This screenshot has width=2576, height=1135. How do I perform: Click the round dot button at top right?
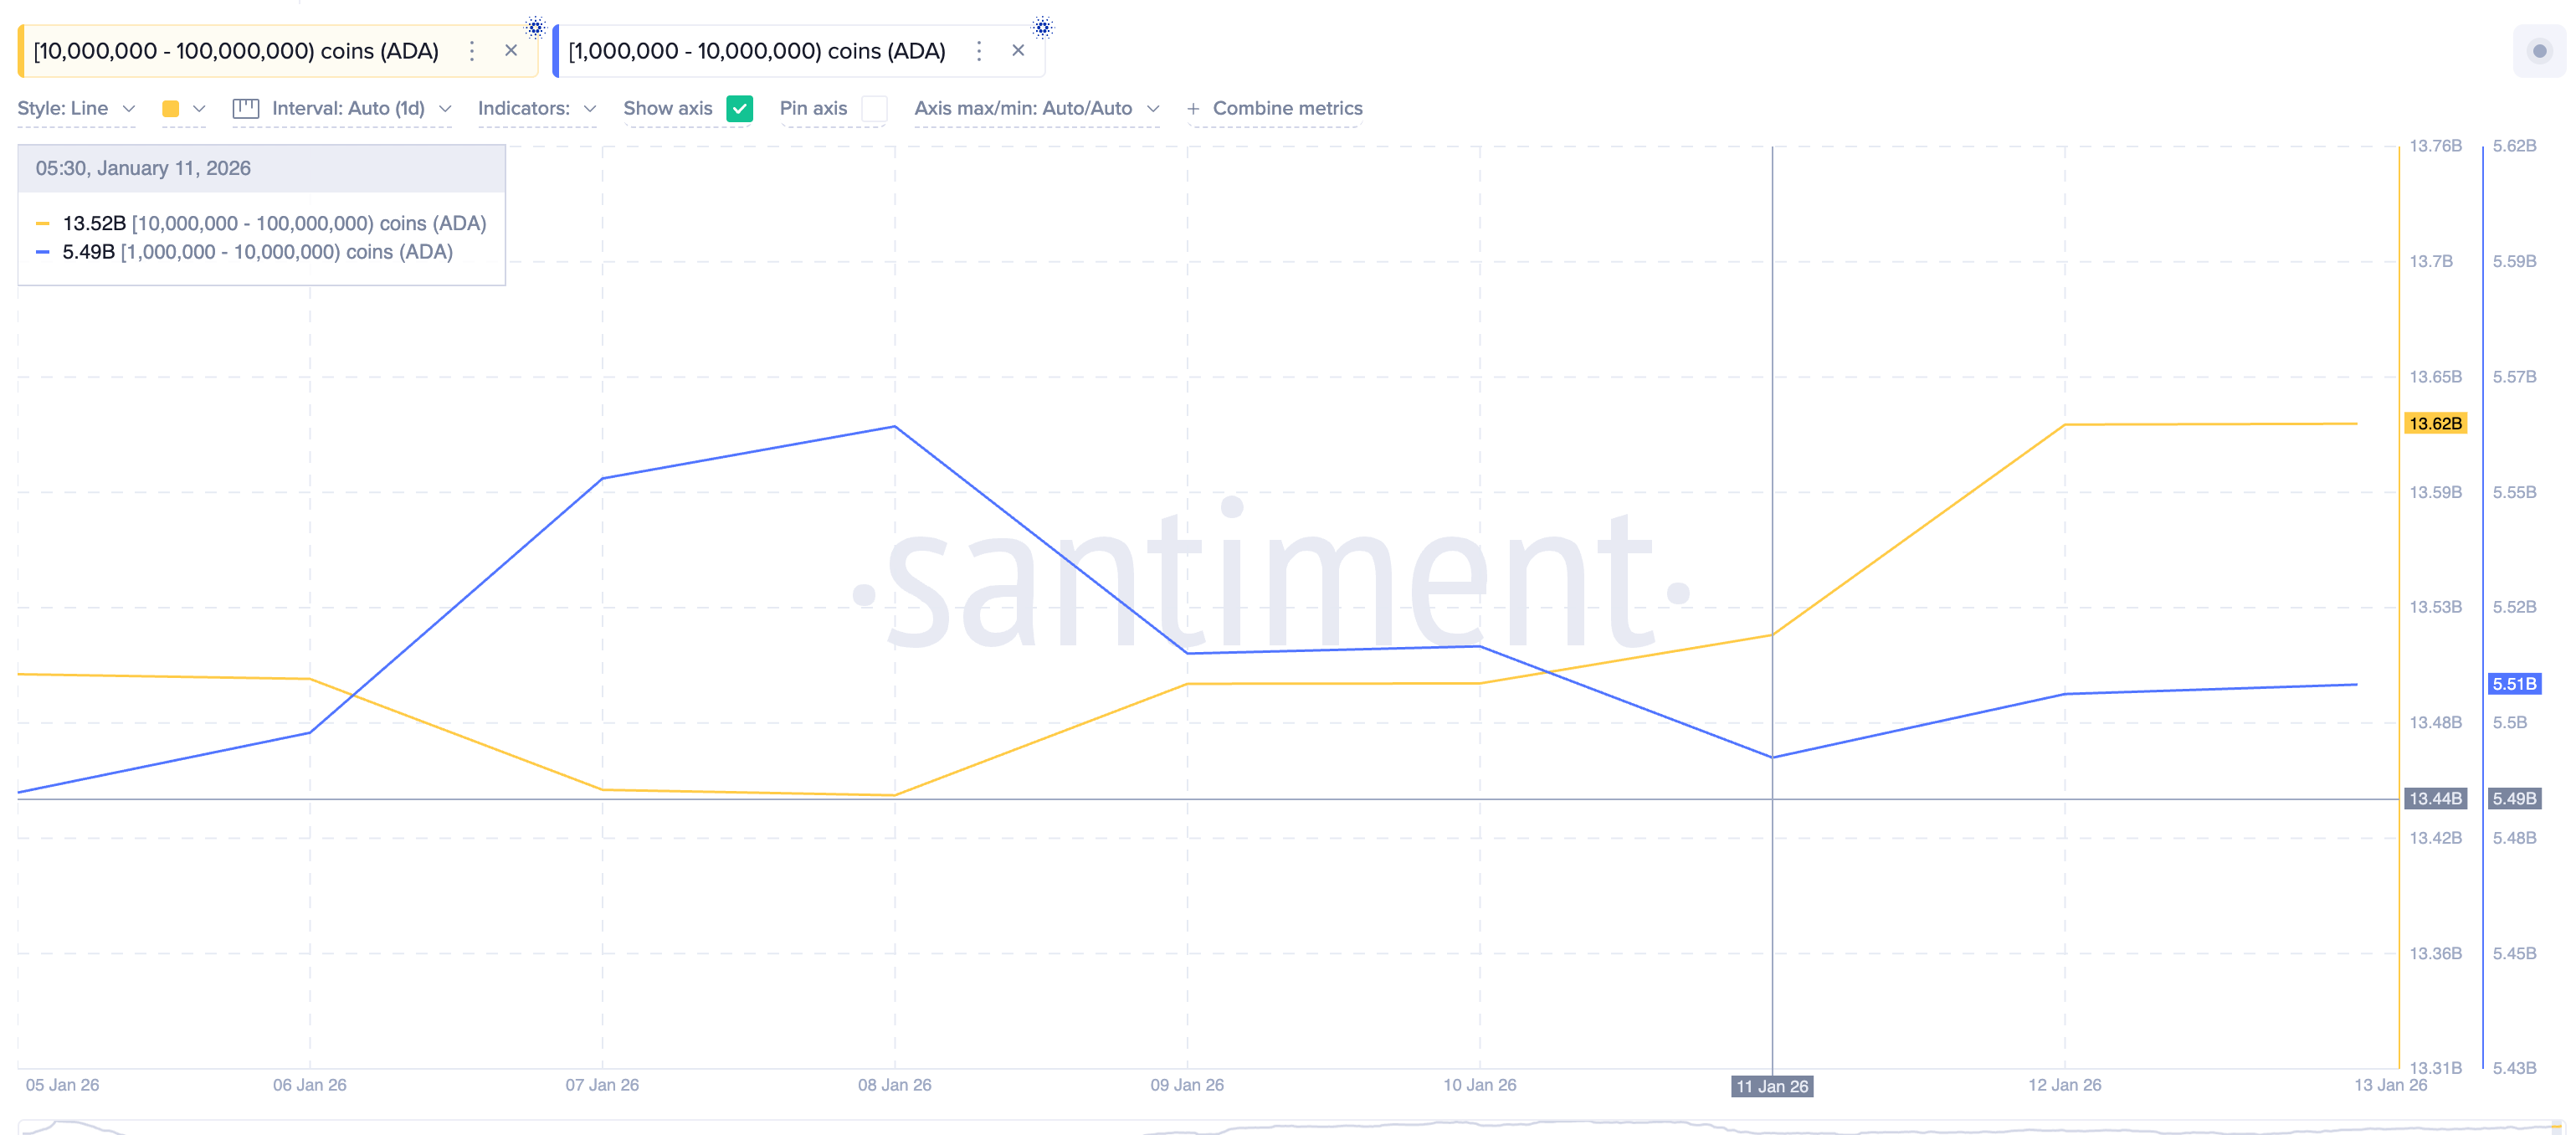2539,51
